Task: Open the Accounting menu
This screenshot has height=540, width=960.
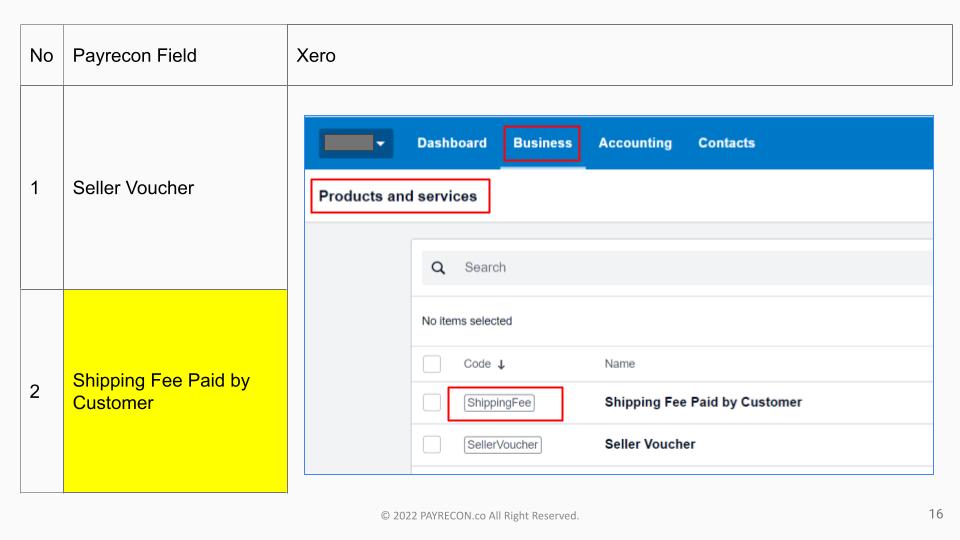Action: pos(635,143)
